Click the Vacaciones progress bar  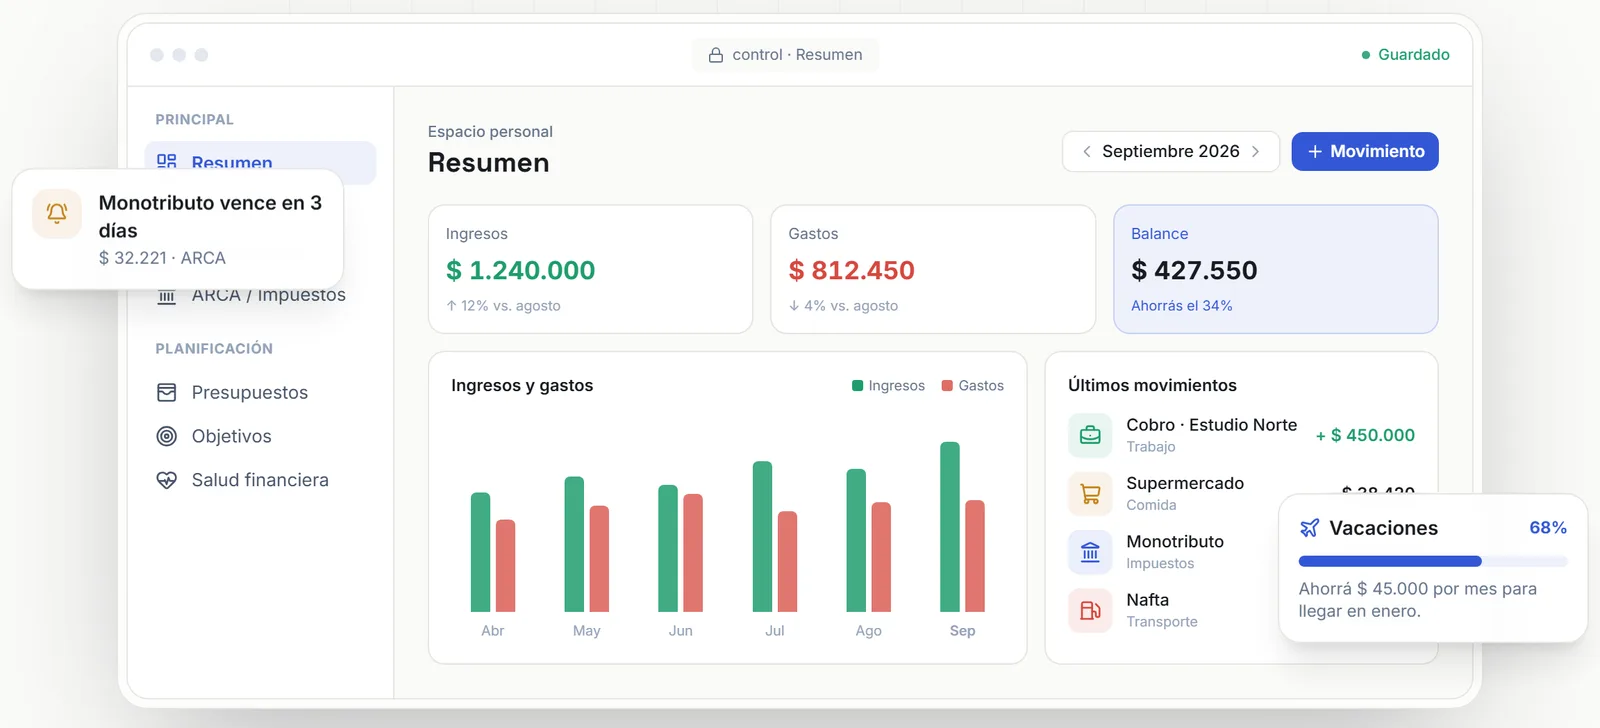[1433, 561]
